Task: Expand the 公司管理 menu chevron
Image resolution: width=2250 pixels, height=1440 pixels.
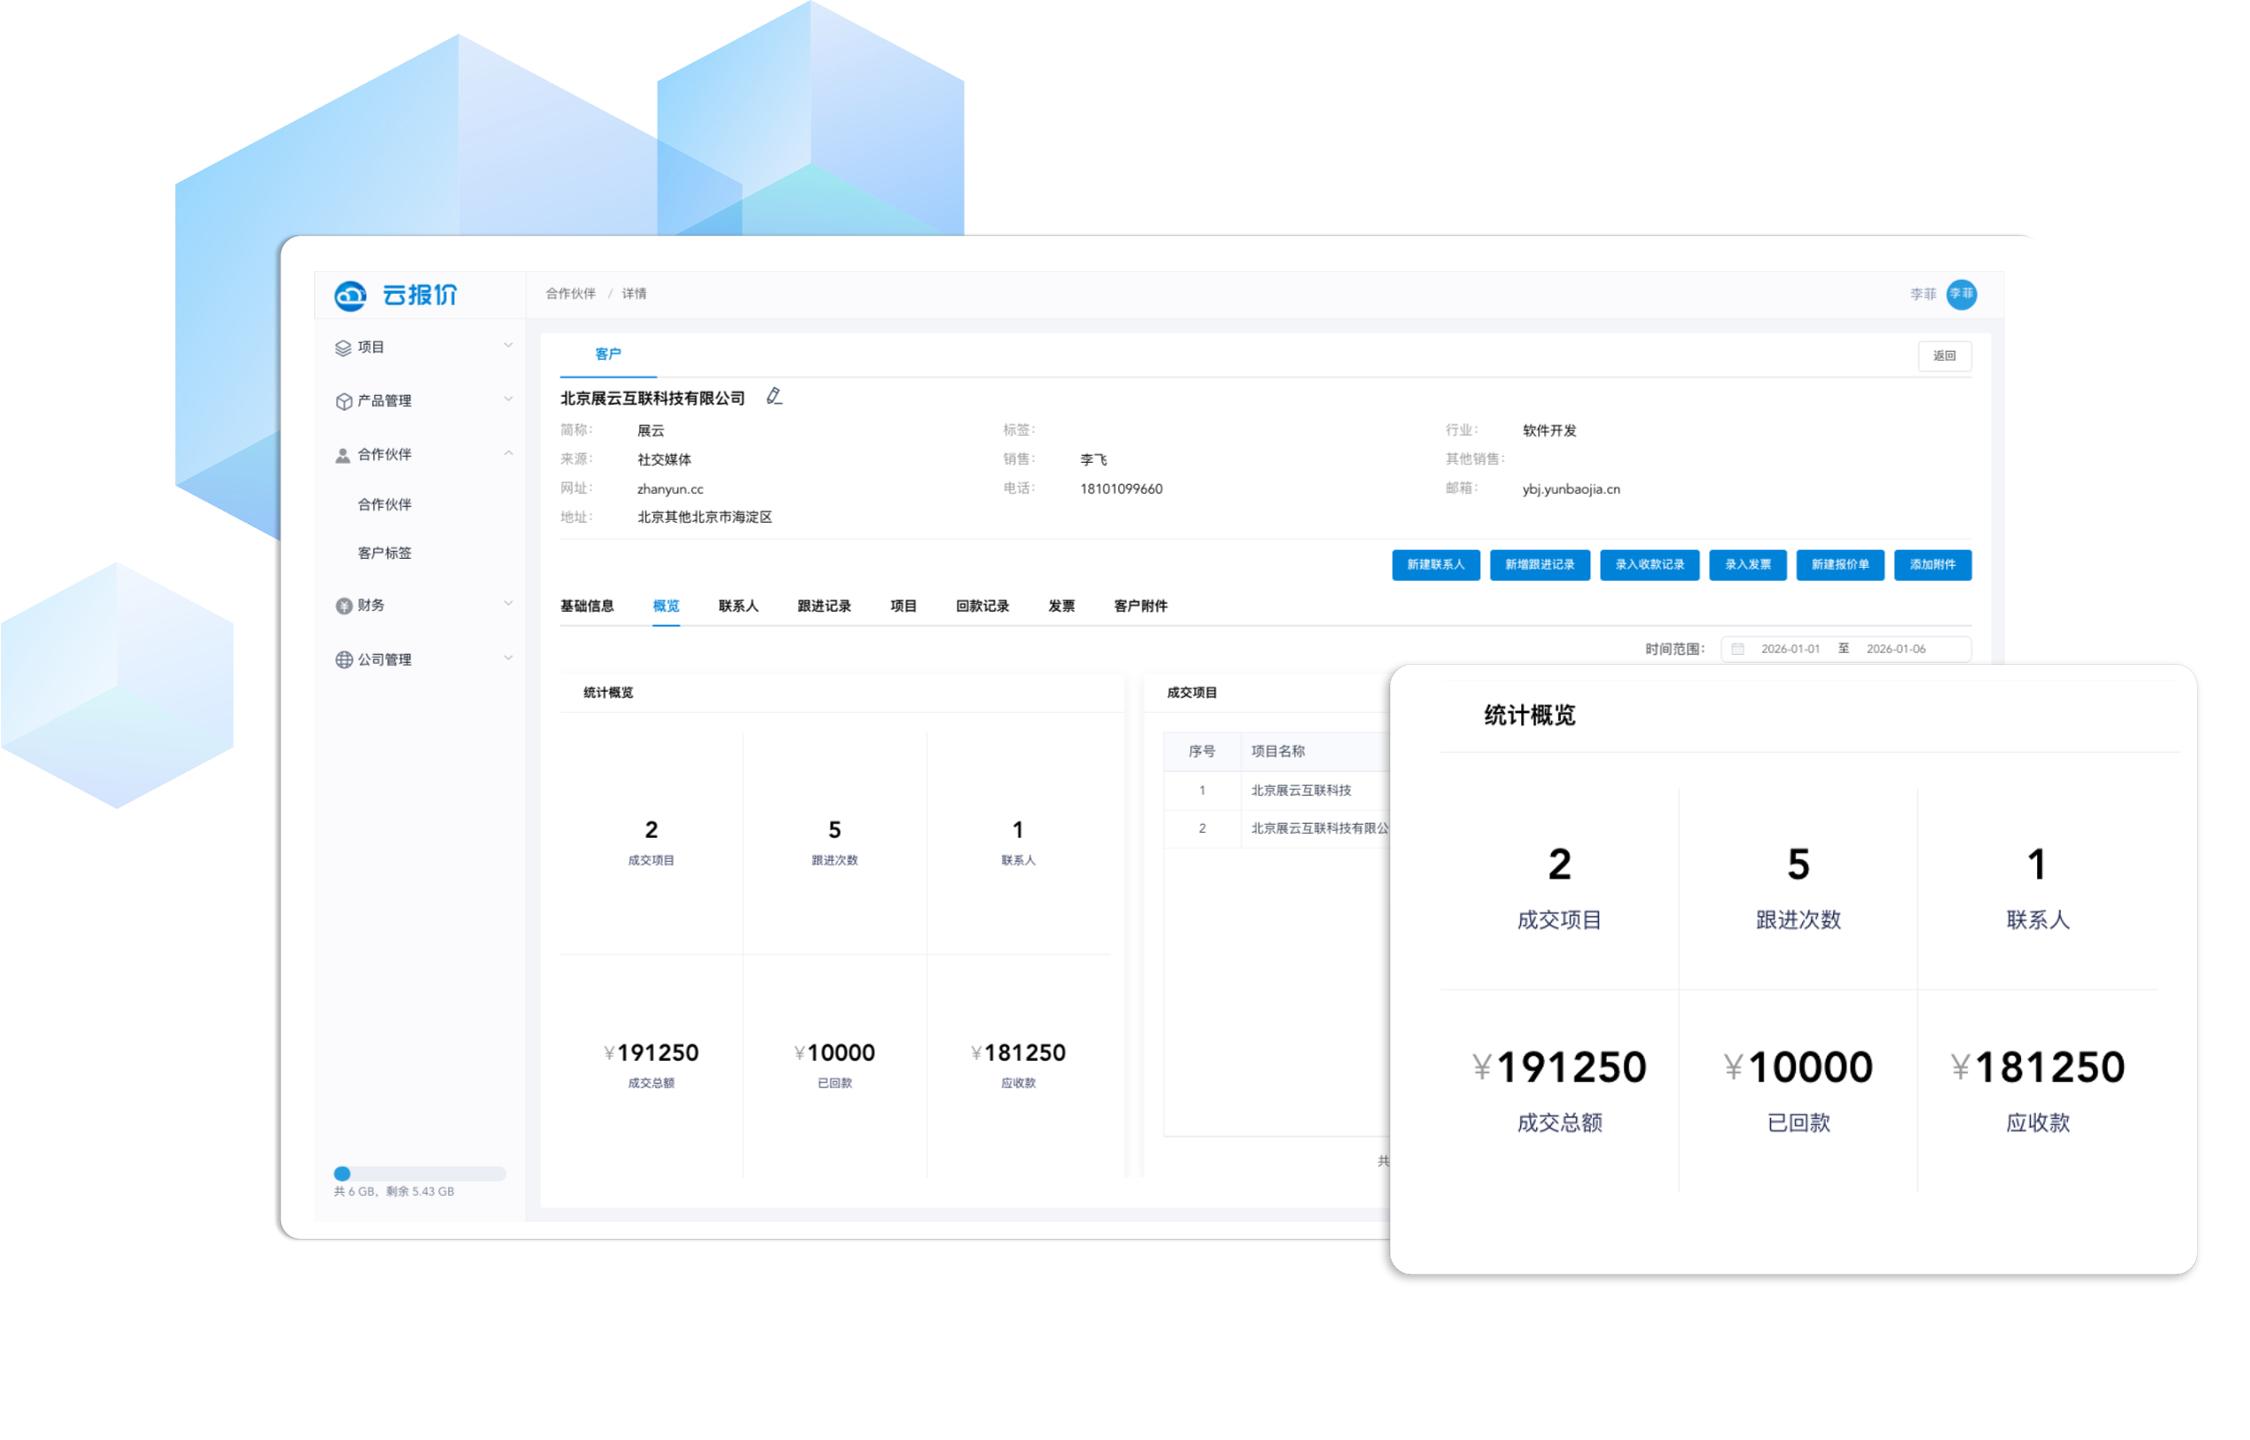Action: [508, 658]
